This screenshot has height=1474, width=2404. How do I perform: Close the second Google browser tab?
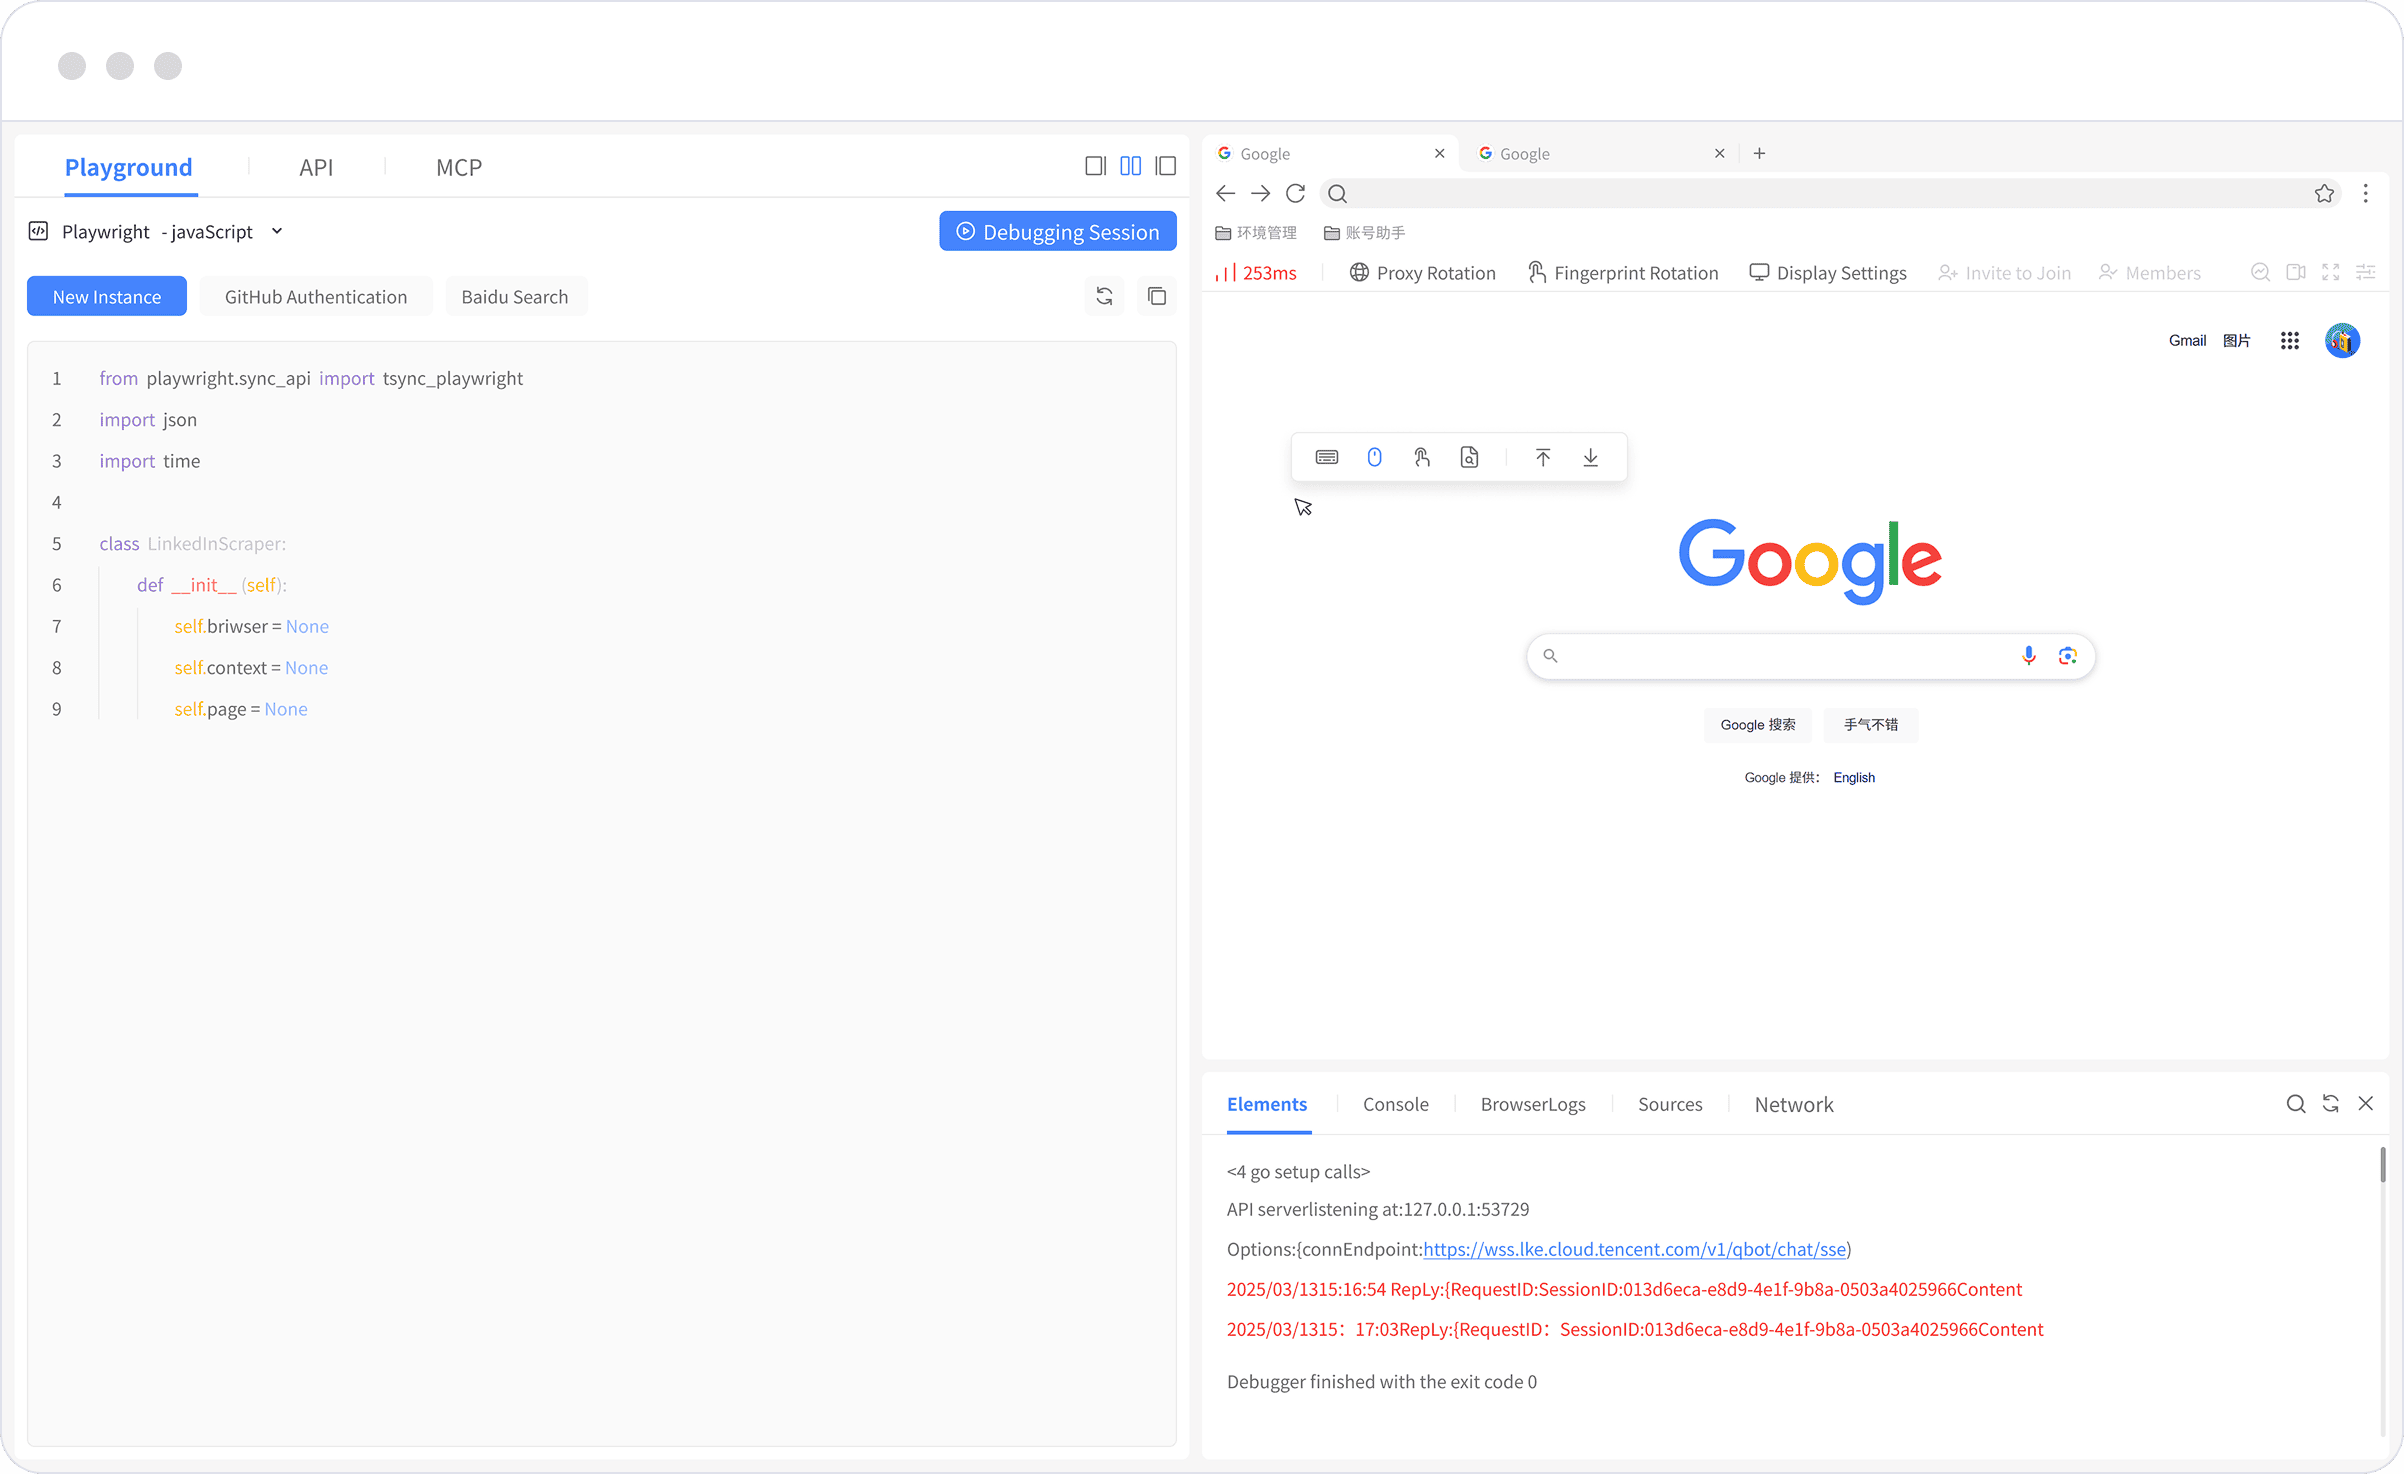point(1719,153)
